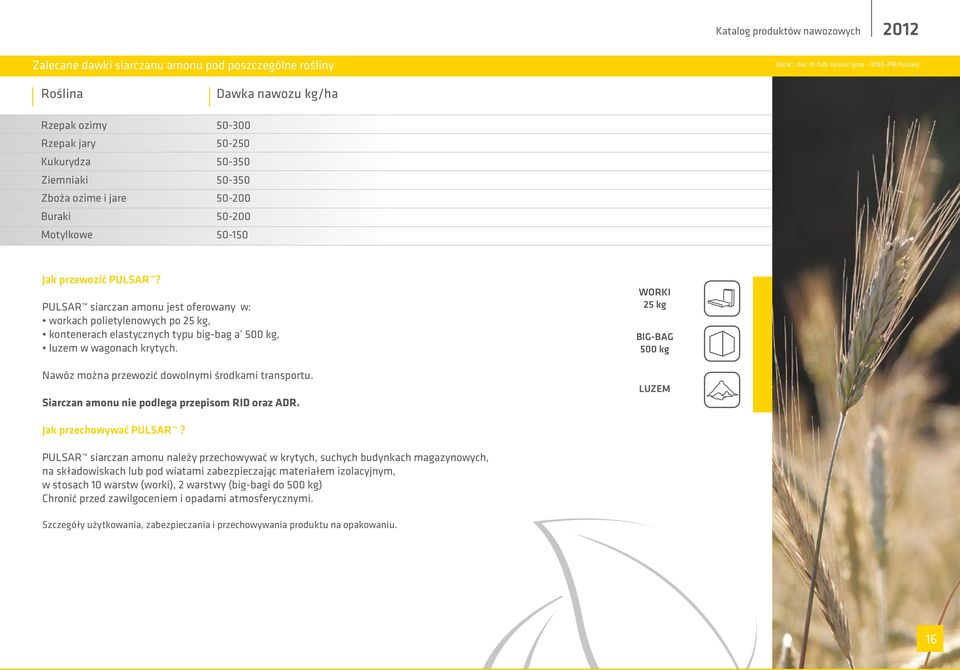Select the 'Kukurydza' row label
960x670 pixels.
tap(66, 162)
